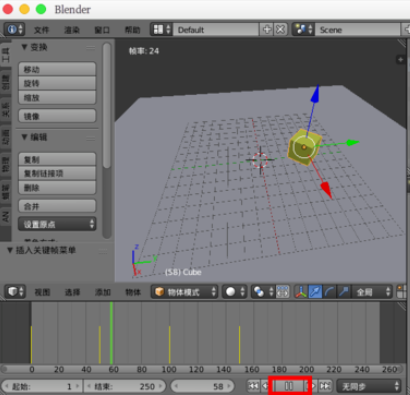The image size is (410, 395).
Task: Open the 渲染 menu
Action: (72, 30)
